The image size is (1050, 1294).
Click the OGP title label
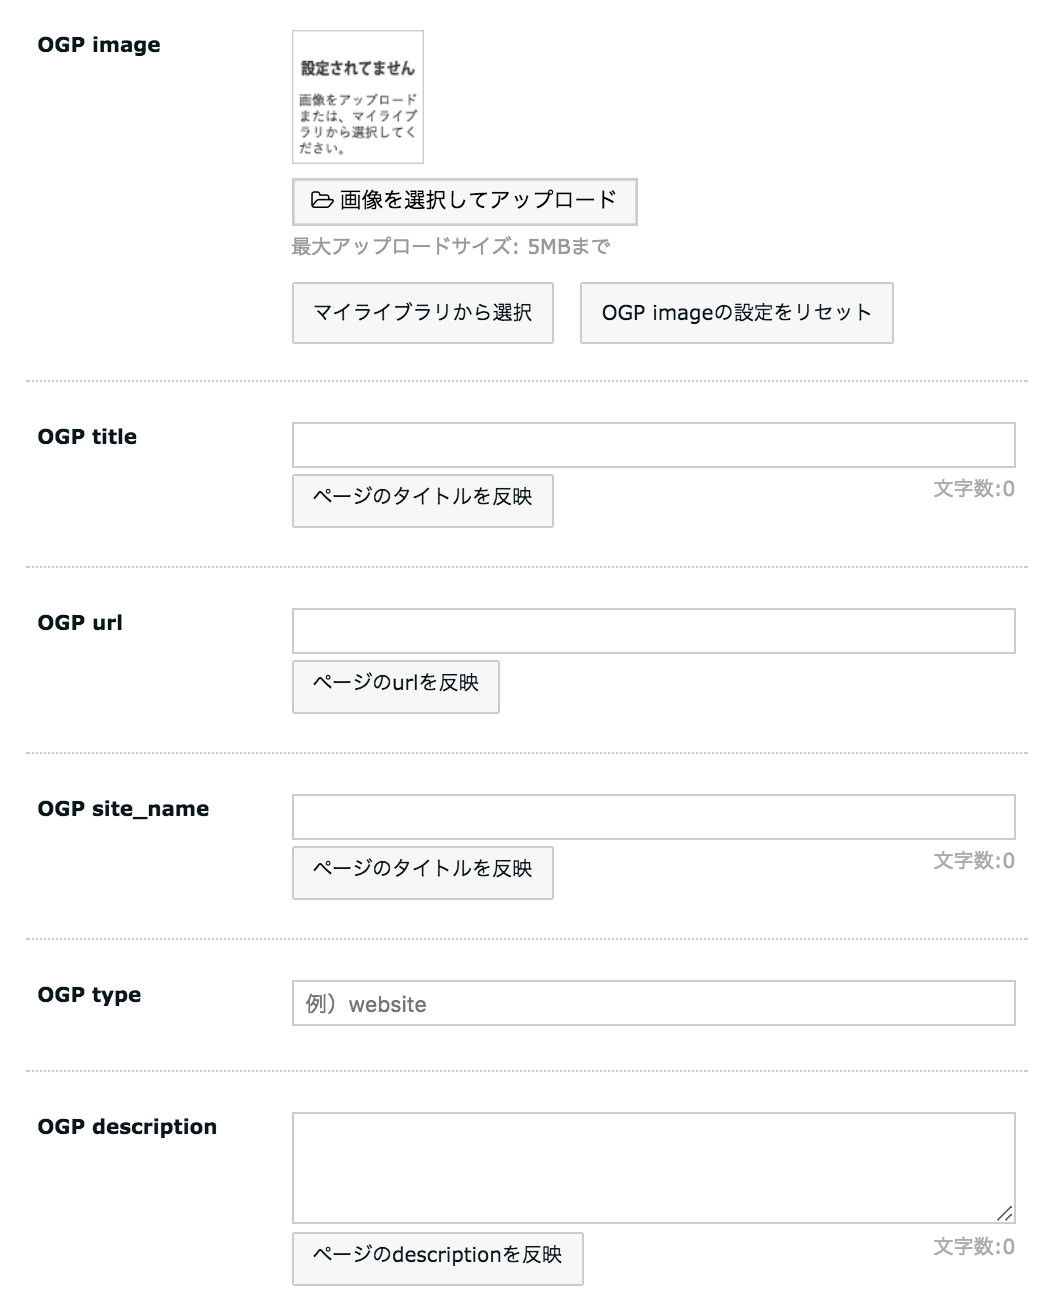point(87,437)
